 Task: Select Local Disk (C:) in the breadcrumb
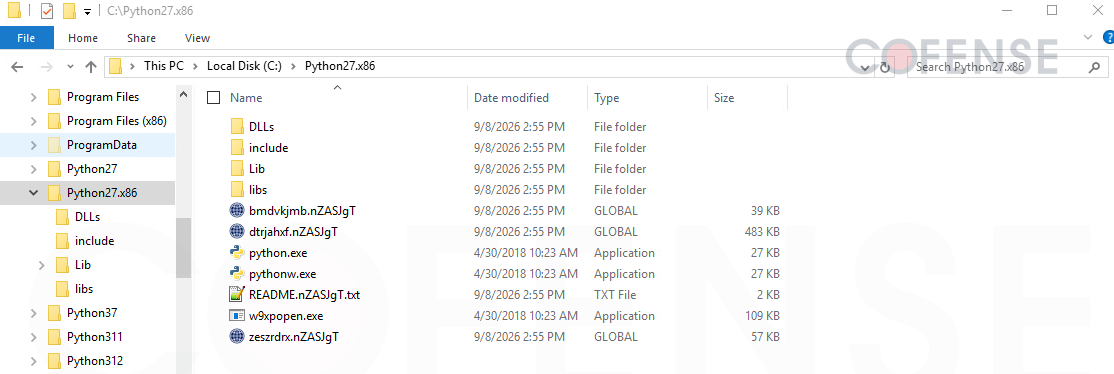pyautogui.click(x=244, y=66)
